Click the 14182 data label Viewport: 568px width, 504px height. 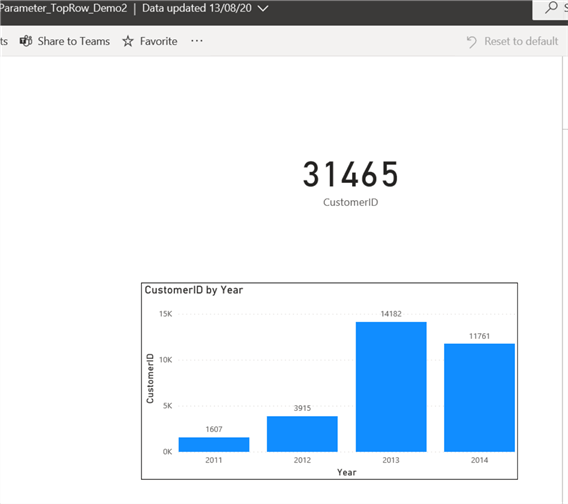click(391, 314)
